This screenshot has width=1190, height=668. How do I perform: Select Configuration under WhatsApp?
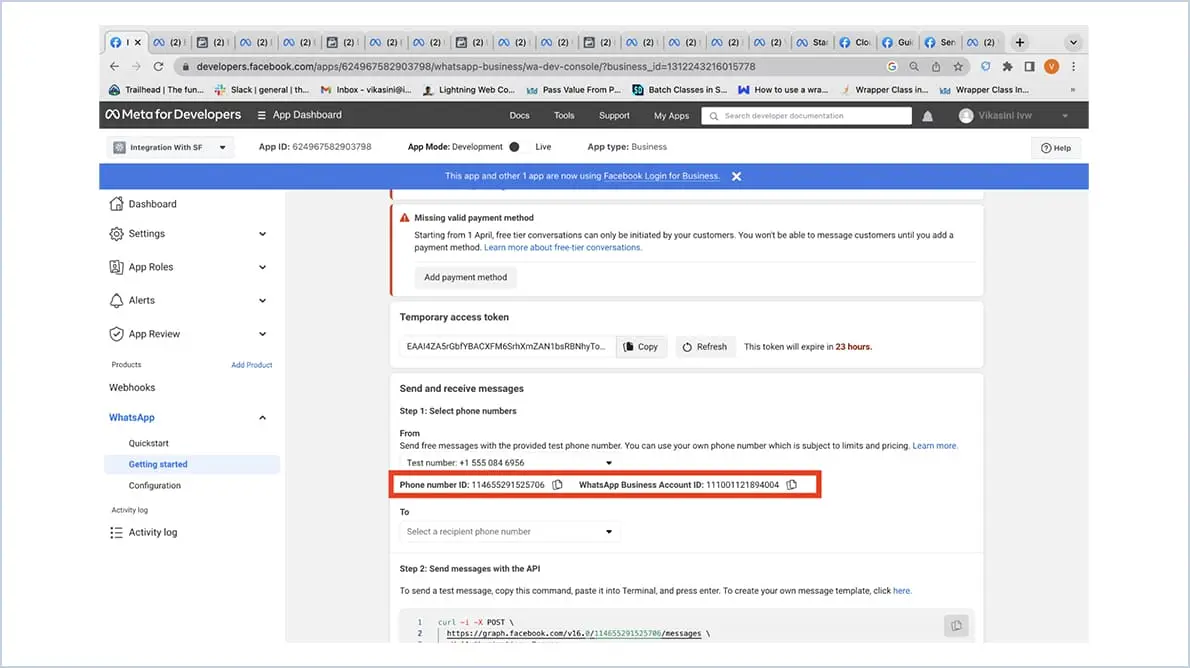point(155,486)
